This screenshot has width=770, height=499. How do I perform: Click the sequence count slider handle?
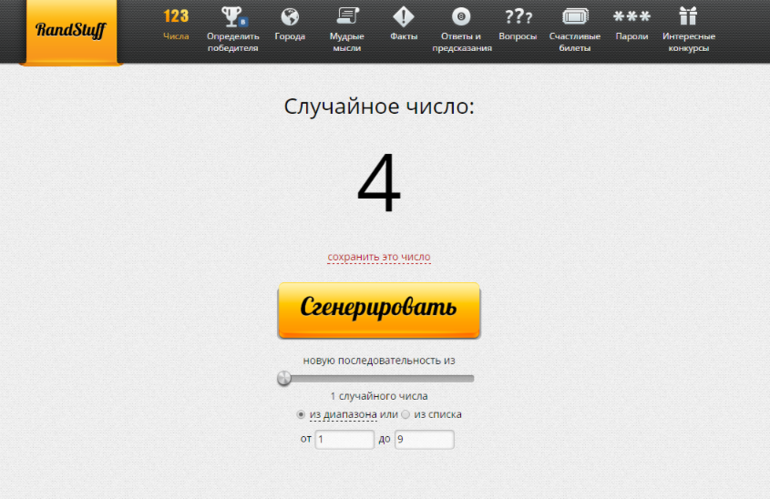[x=285, y=378]
